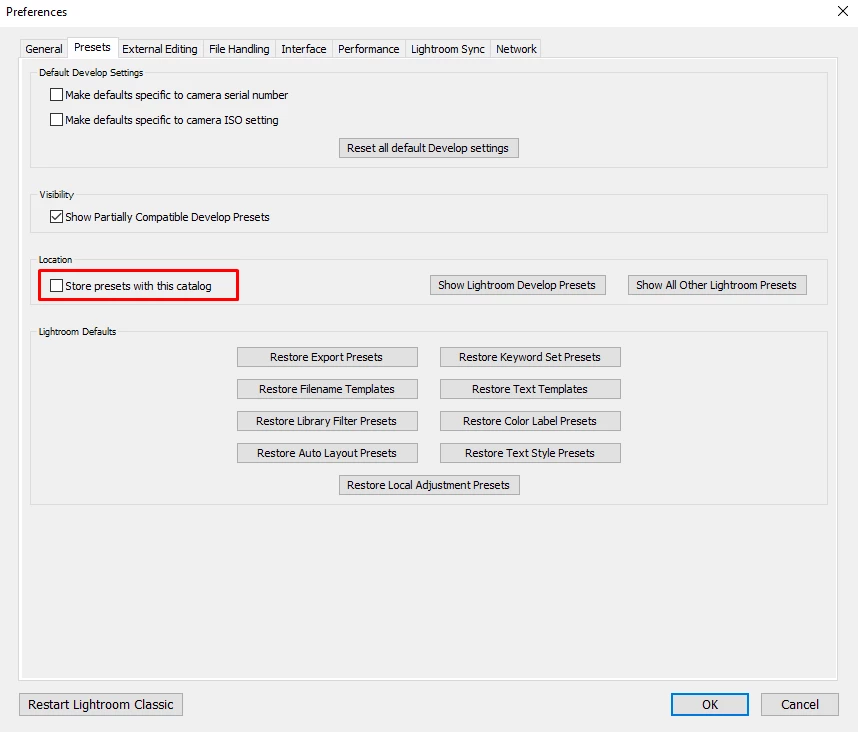This screenshot has width=858, height=732.
Task: Switch to the Performance tab
Action: click(x=368, y=49)
